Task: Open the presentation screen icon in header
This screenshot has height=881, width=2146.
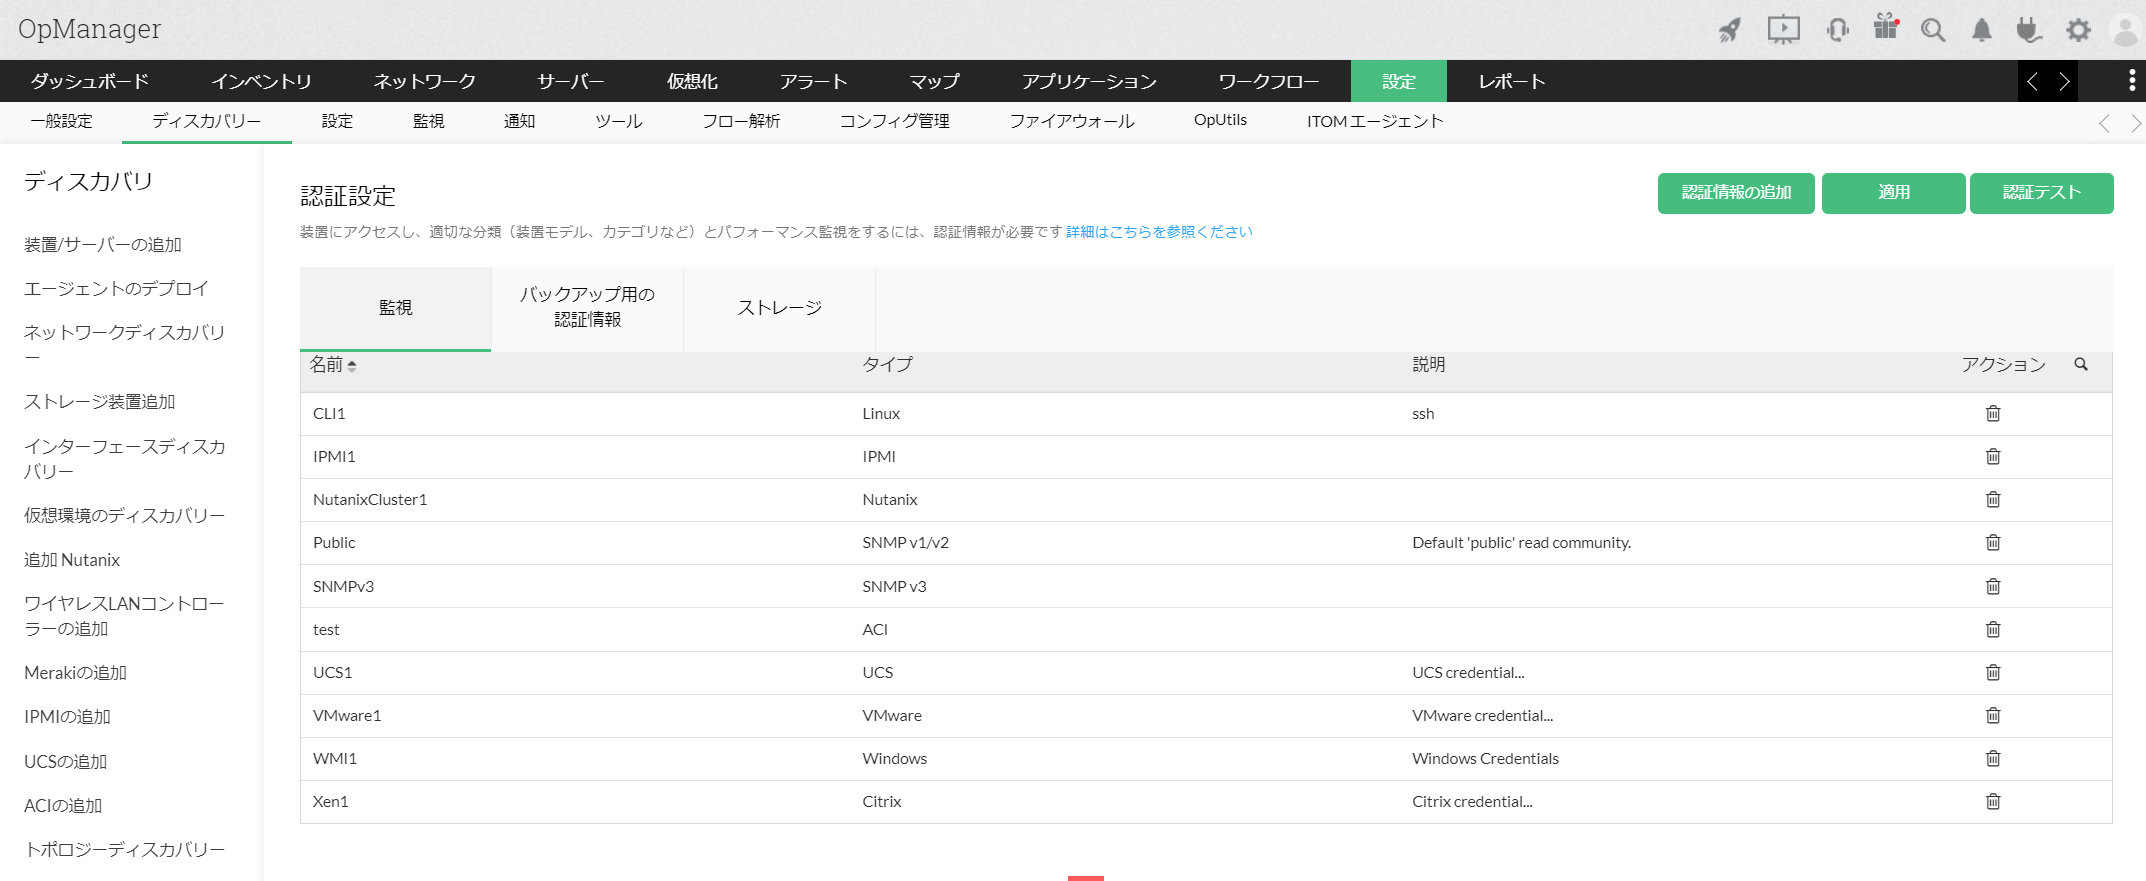Action: coord(1783,30)
